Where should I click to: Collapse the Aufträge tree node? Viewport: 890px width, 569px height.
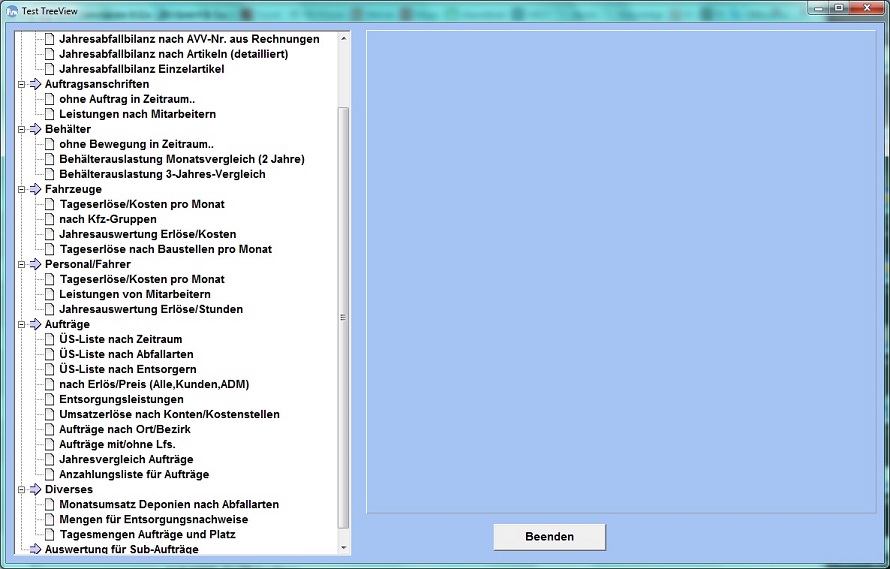tap(22, 325)
